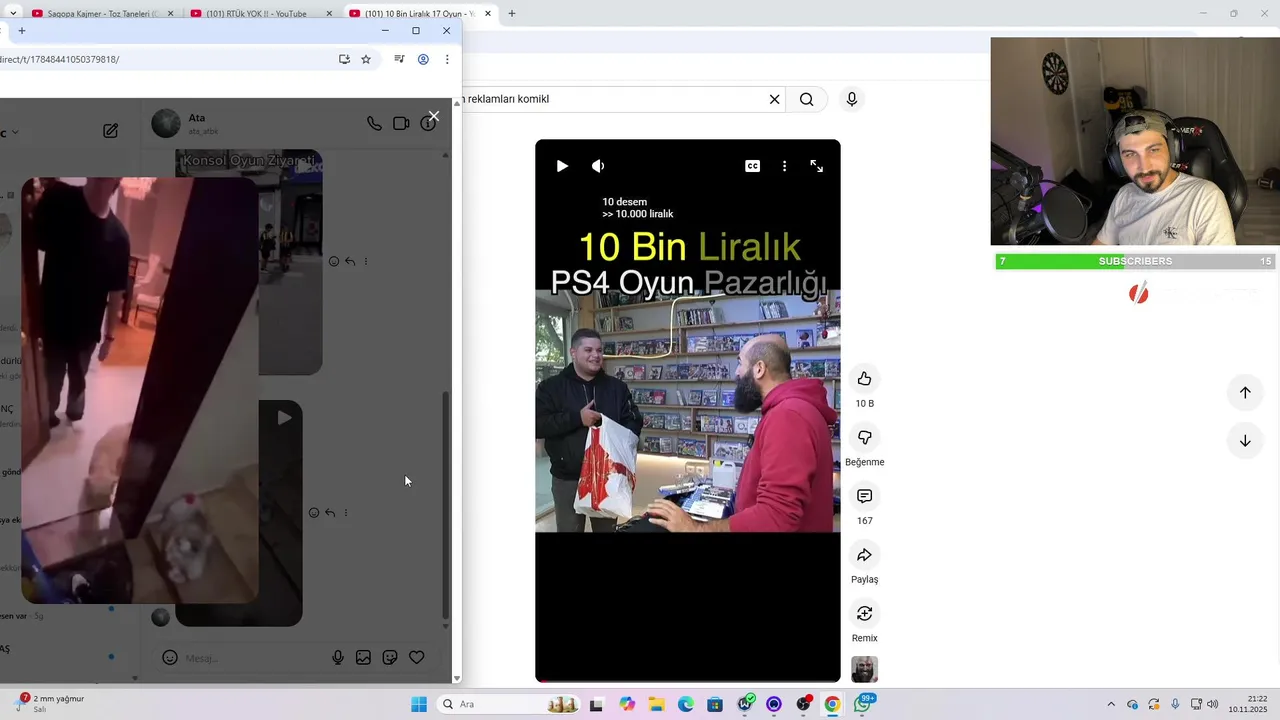This screenshot has height=720, width=1280.
Task: Attach a photo to the Instagram message
Action: (x=364, y=657)
